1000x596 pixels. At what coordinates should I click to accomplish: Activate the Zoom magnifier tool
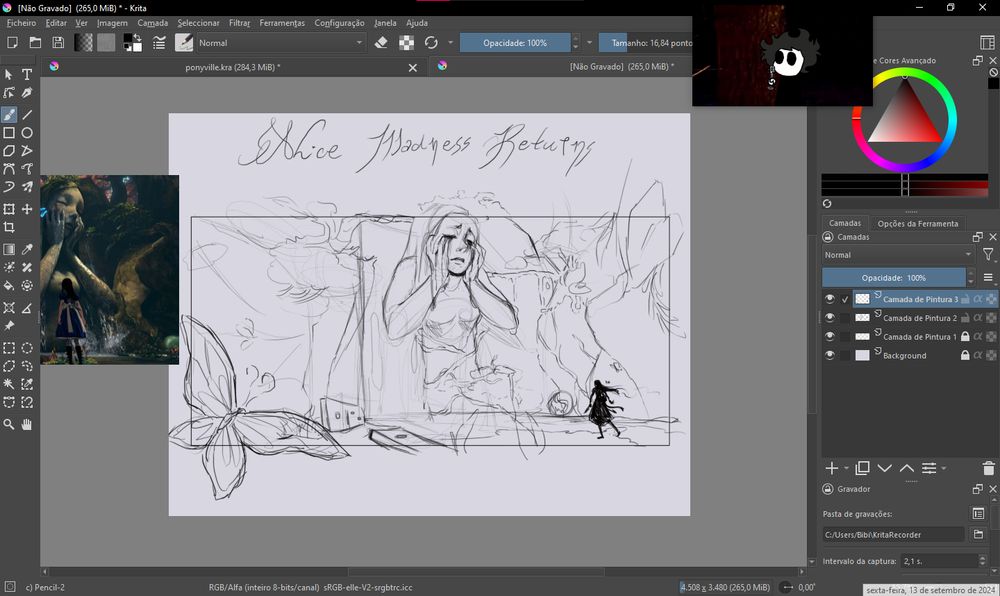coord(9,425)
